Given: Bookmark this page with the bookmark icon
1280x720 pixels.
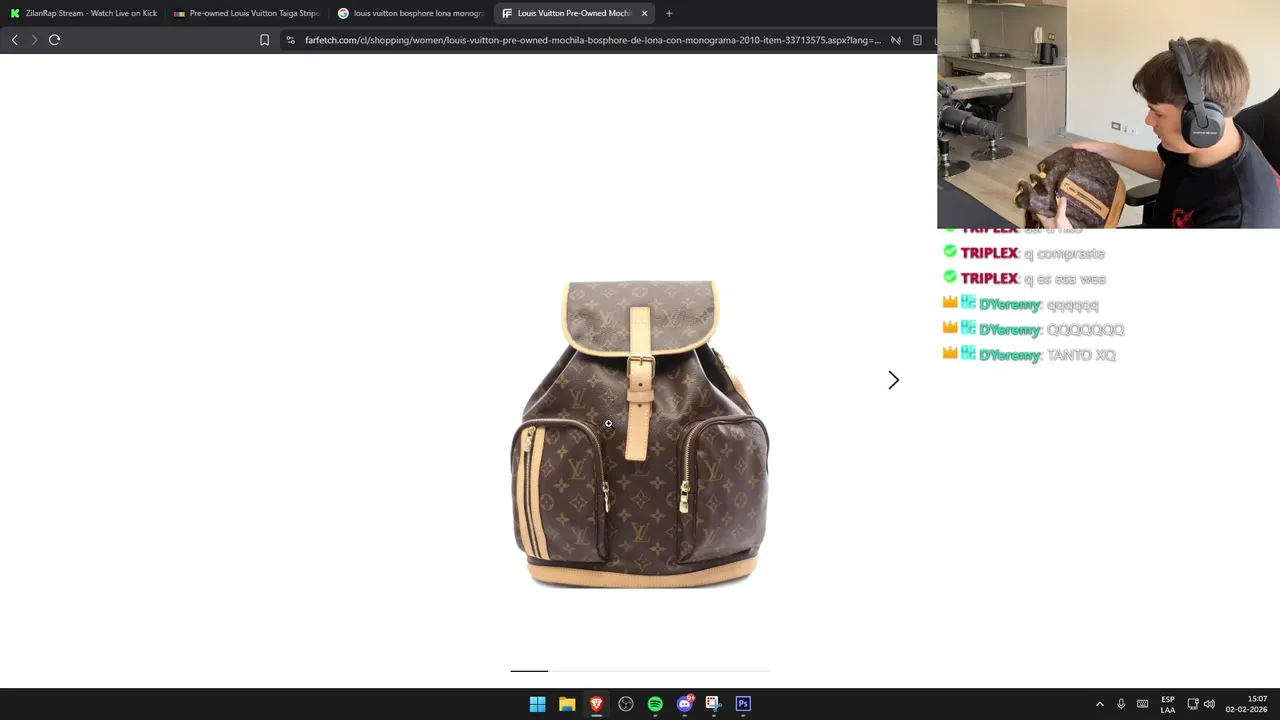Looking at the screenshot, I should 264,40.
